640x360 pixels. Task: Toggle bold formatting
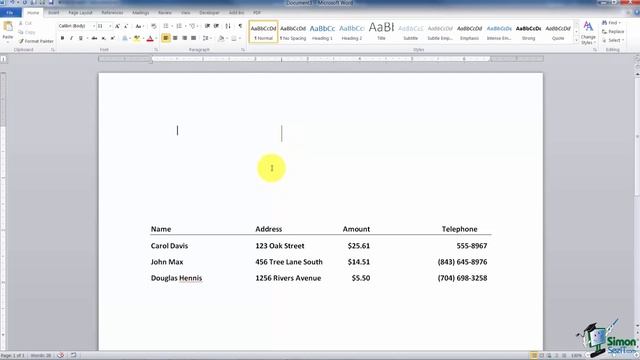(x=62, y=38)
